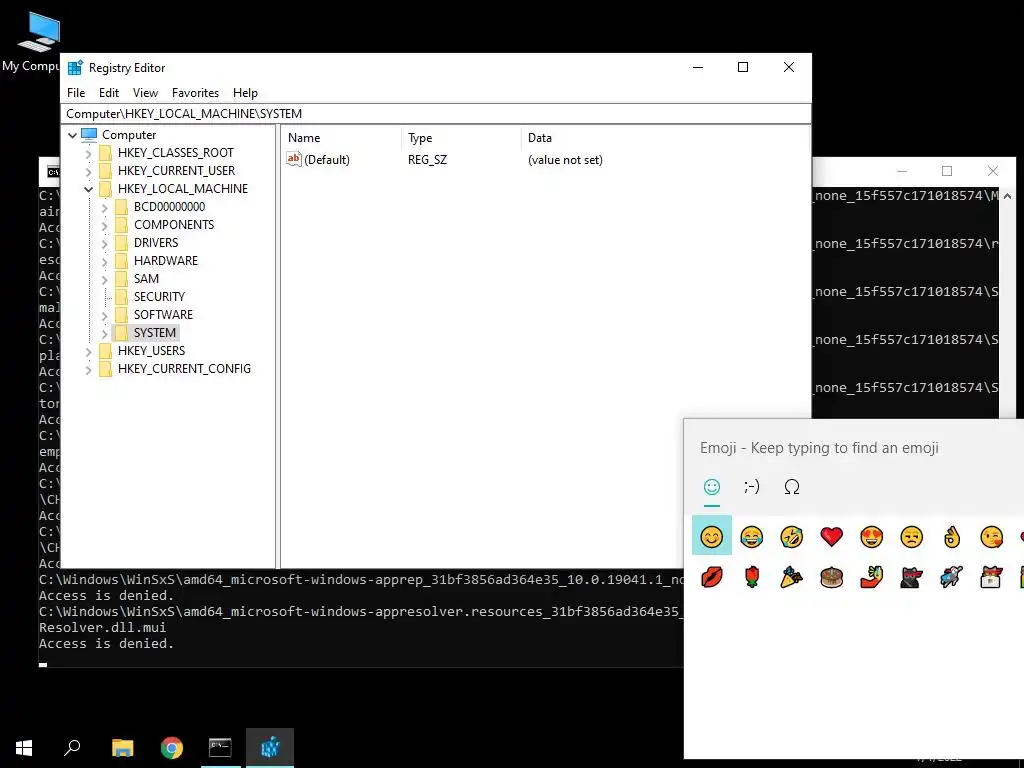1024x768 pixels.
Task: Open Google Chrome from taskbar
Action: pos(172,747)
